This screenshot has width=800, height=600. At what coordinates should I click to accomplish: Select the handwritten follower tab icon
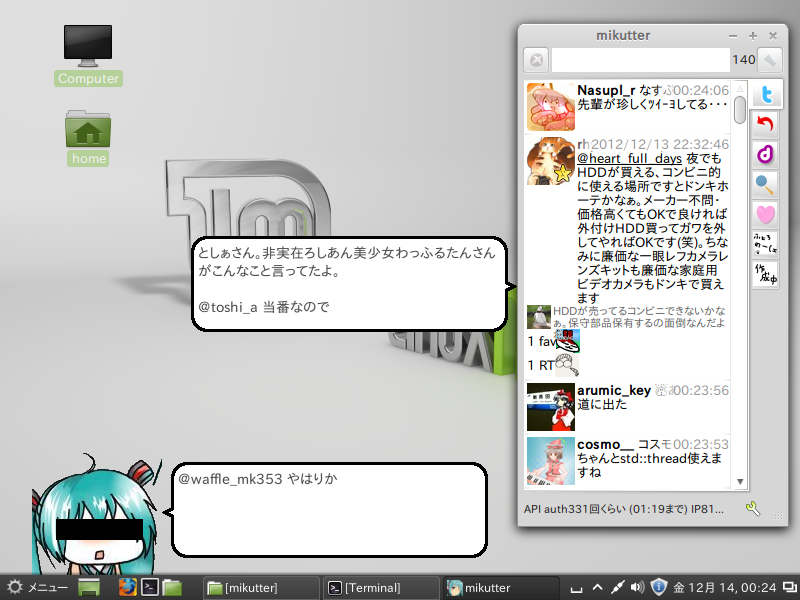(765, 244)
